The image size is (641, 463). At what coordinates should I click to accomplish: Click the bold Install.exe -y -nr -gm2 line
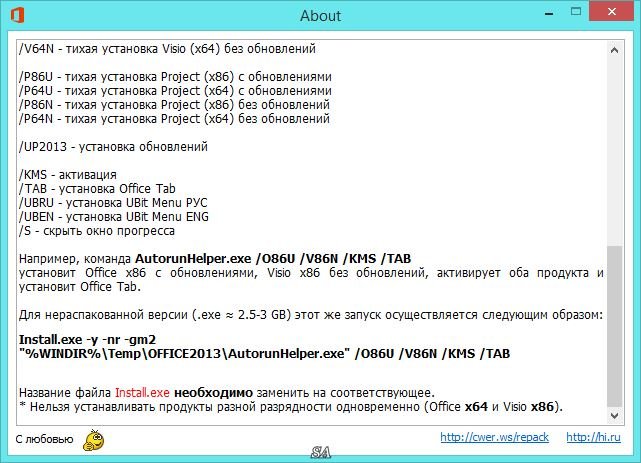87,340
